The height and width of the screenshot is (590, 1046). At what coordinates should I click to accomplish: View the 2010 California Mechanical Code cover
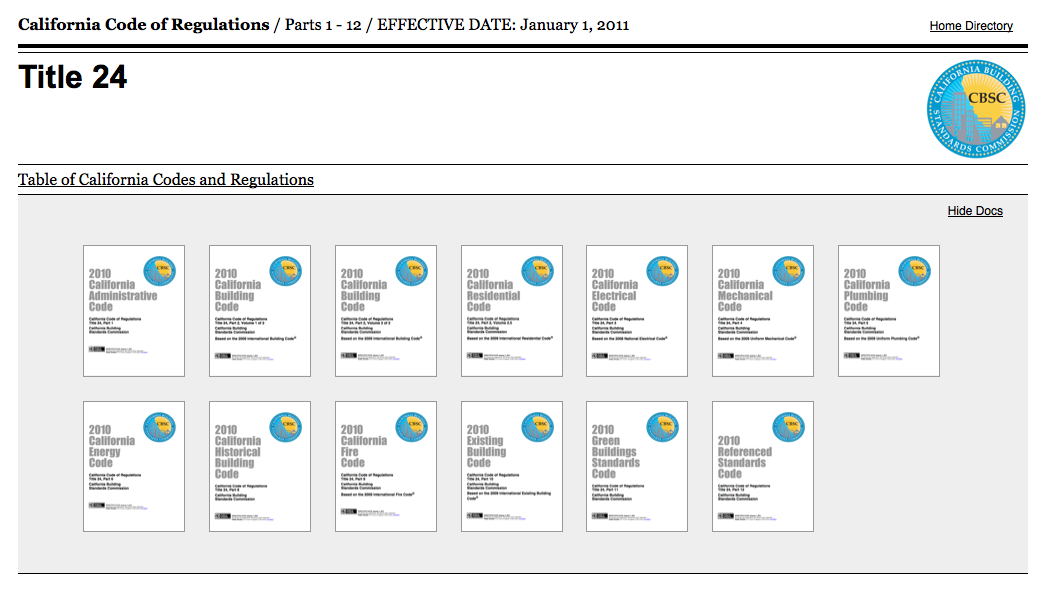pos(763,311)
